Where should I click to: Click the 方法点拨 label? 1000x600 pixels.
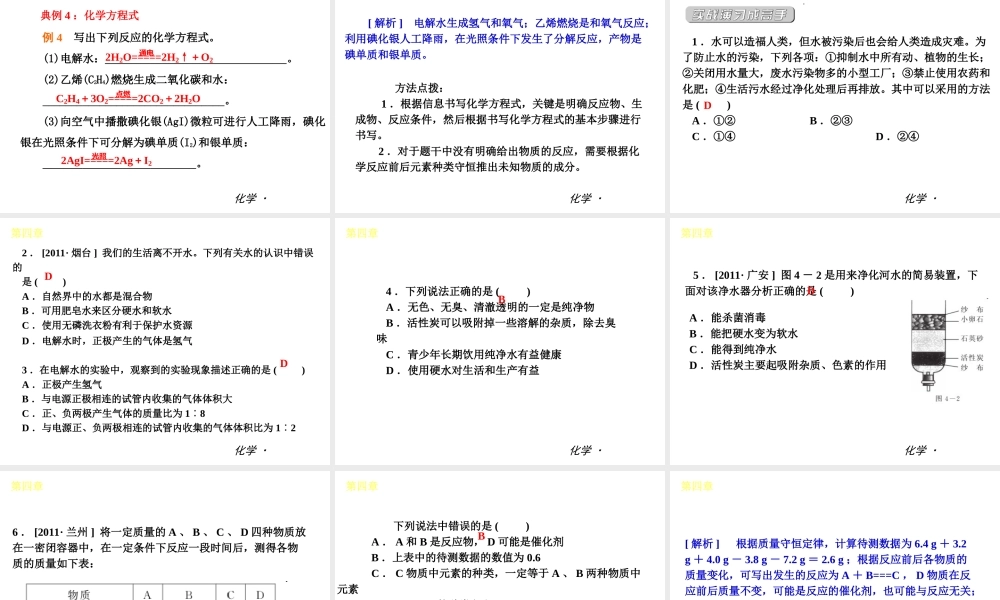click(x=418, y=88)
